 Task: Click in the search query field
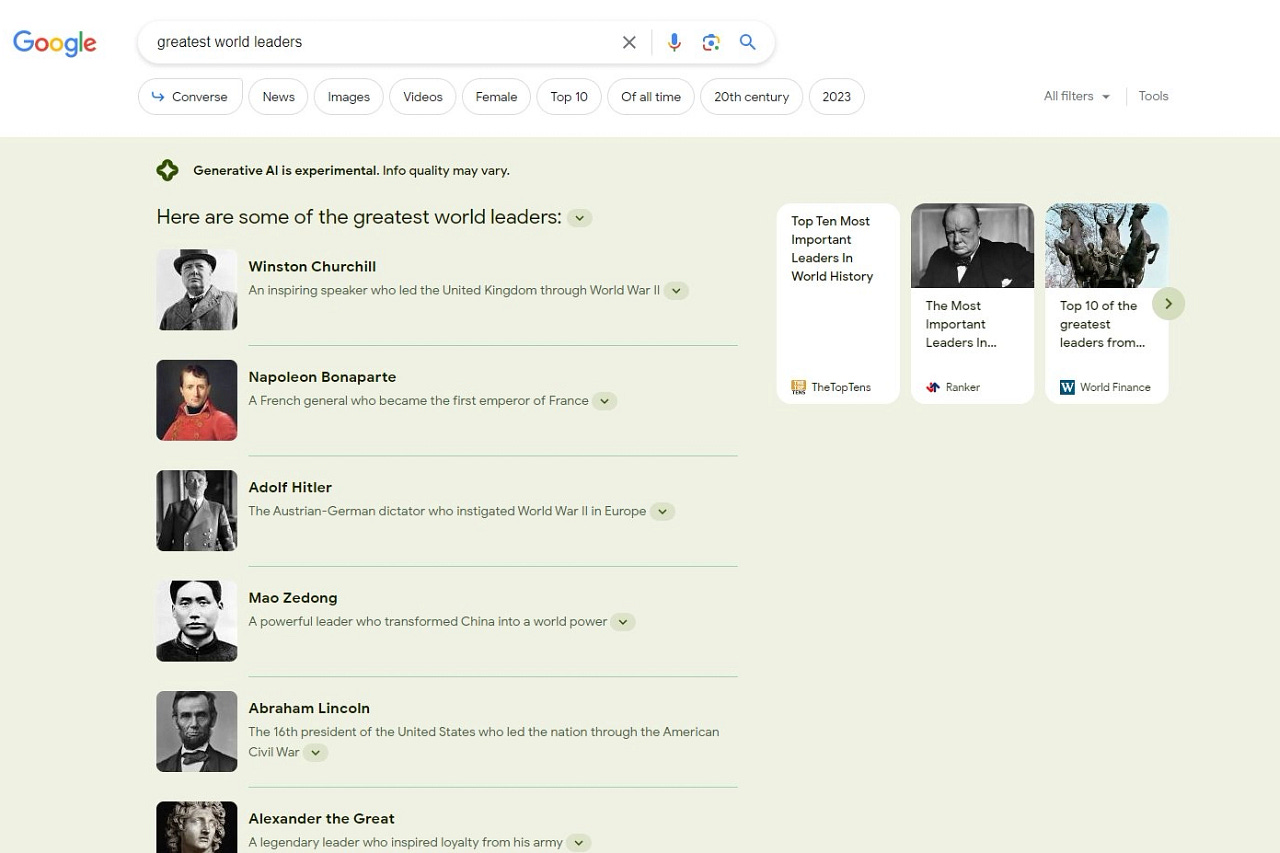tap(380, 42)
